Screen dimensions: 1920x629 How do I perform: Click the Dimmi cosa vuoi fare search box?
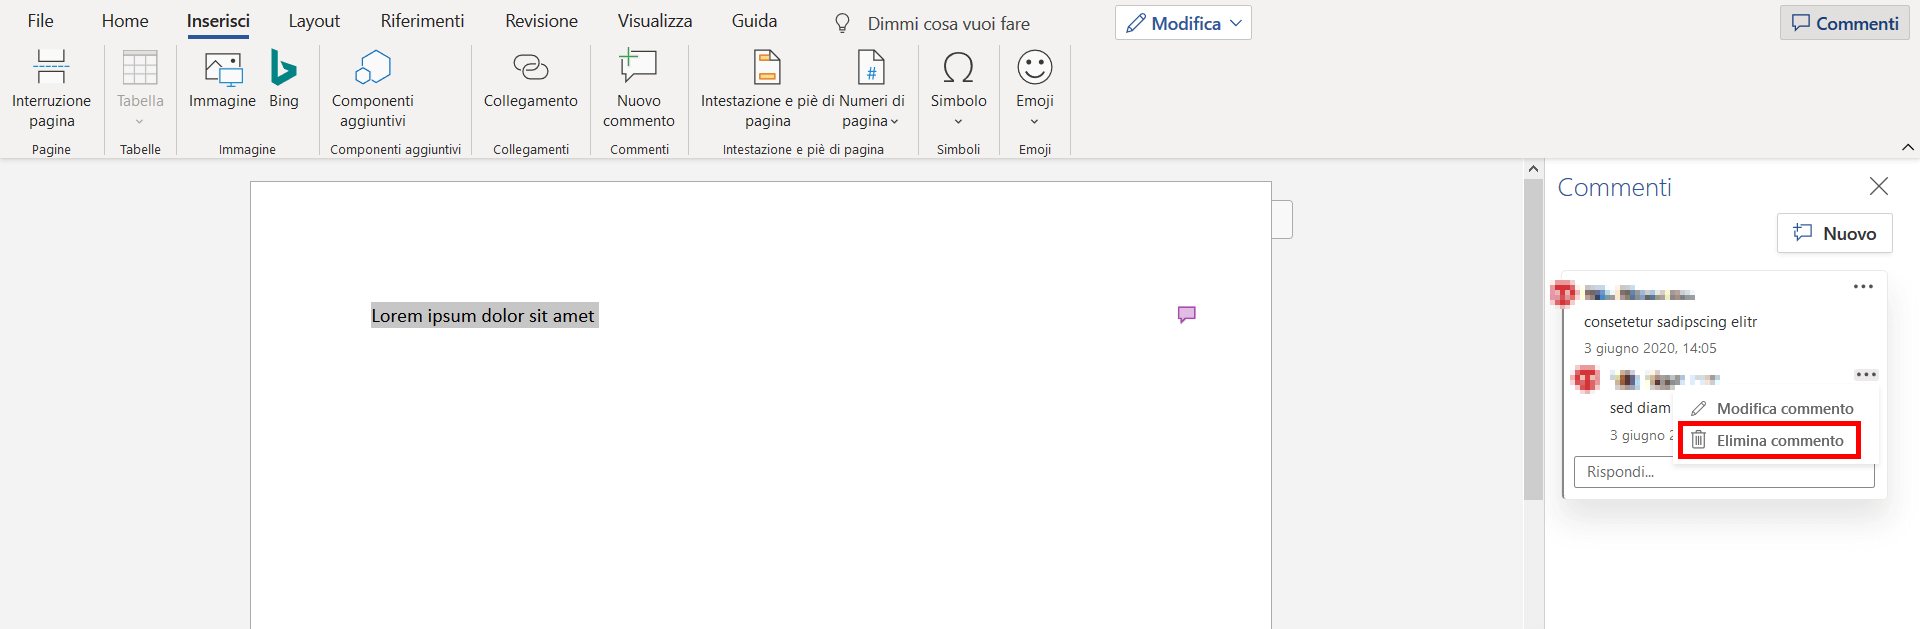[948, 23]
